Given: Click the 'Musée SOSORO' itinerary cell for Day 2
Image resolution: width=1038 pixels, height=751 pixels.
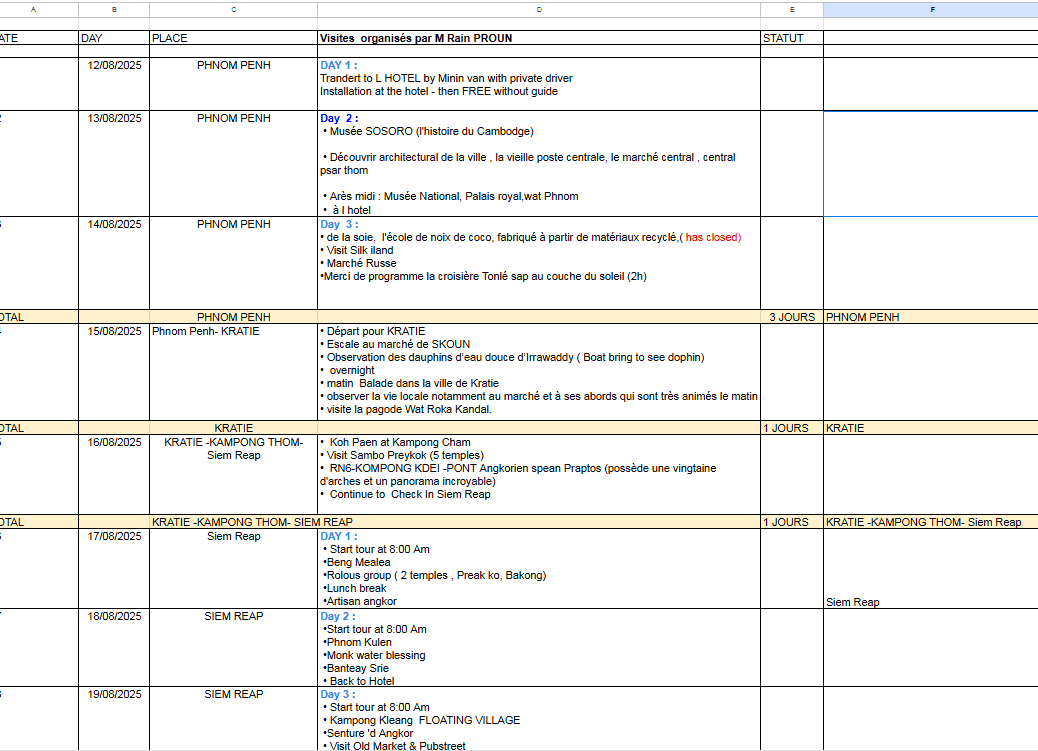Looking at the screenshot, I should pos(539,164).
